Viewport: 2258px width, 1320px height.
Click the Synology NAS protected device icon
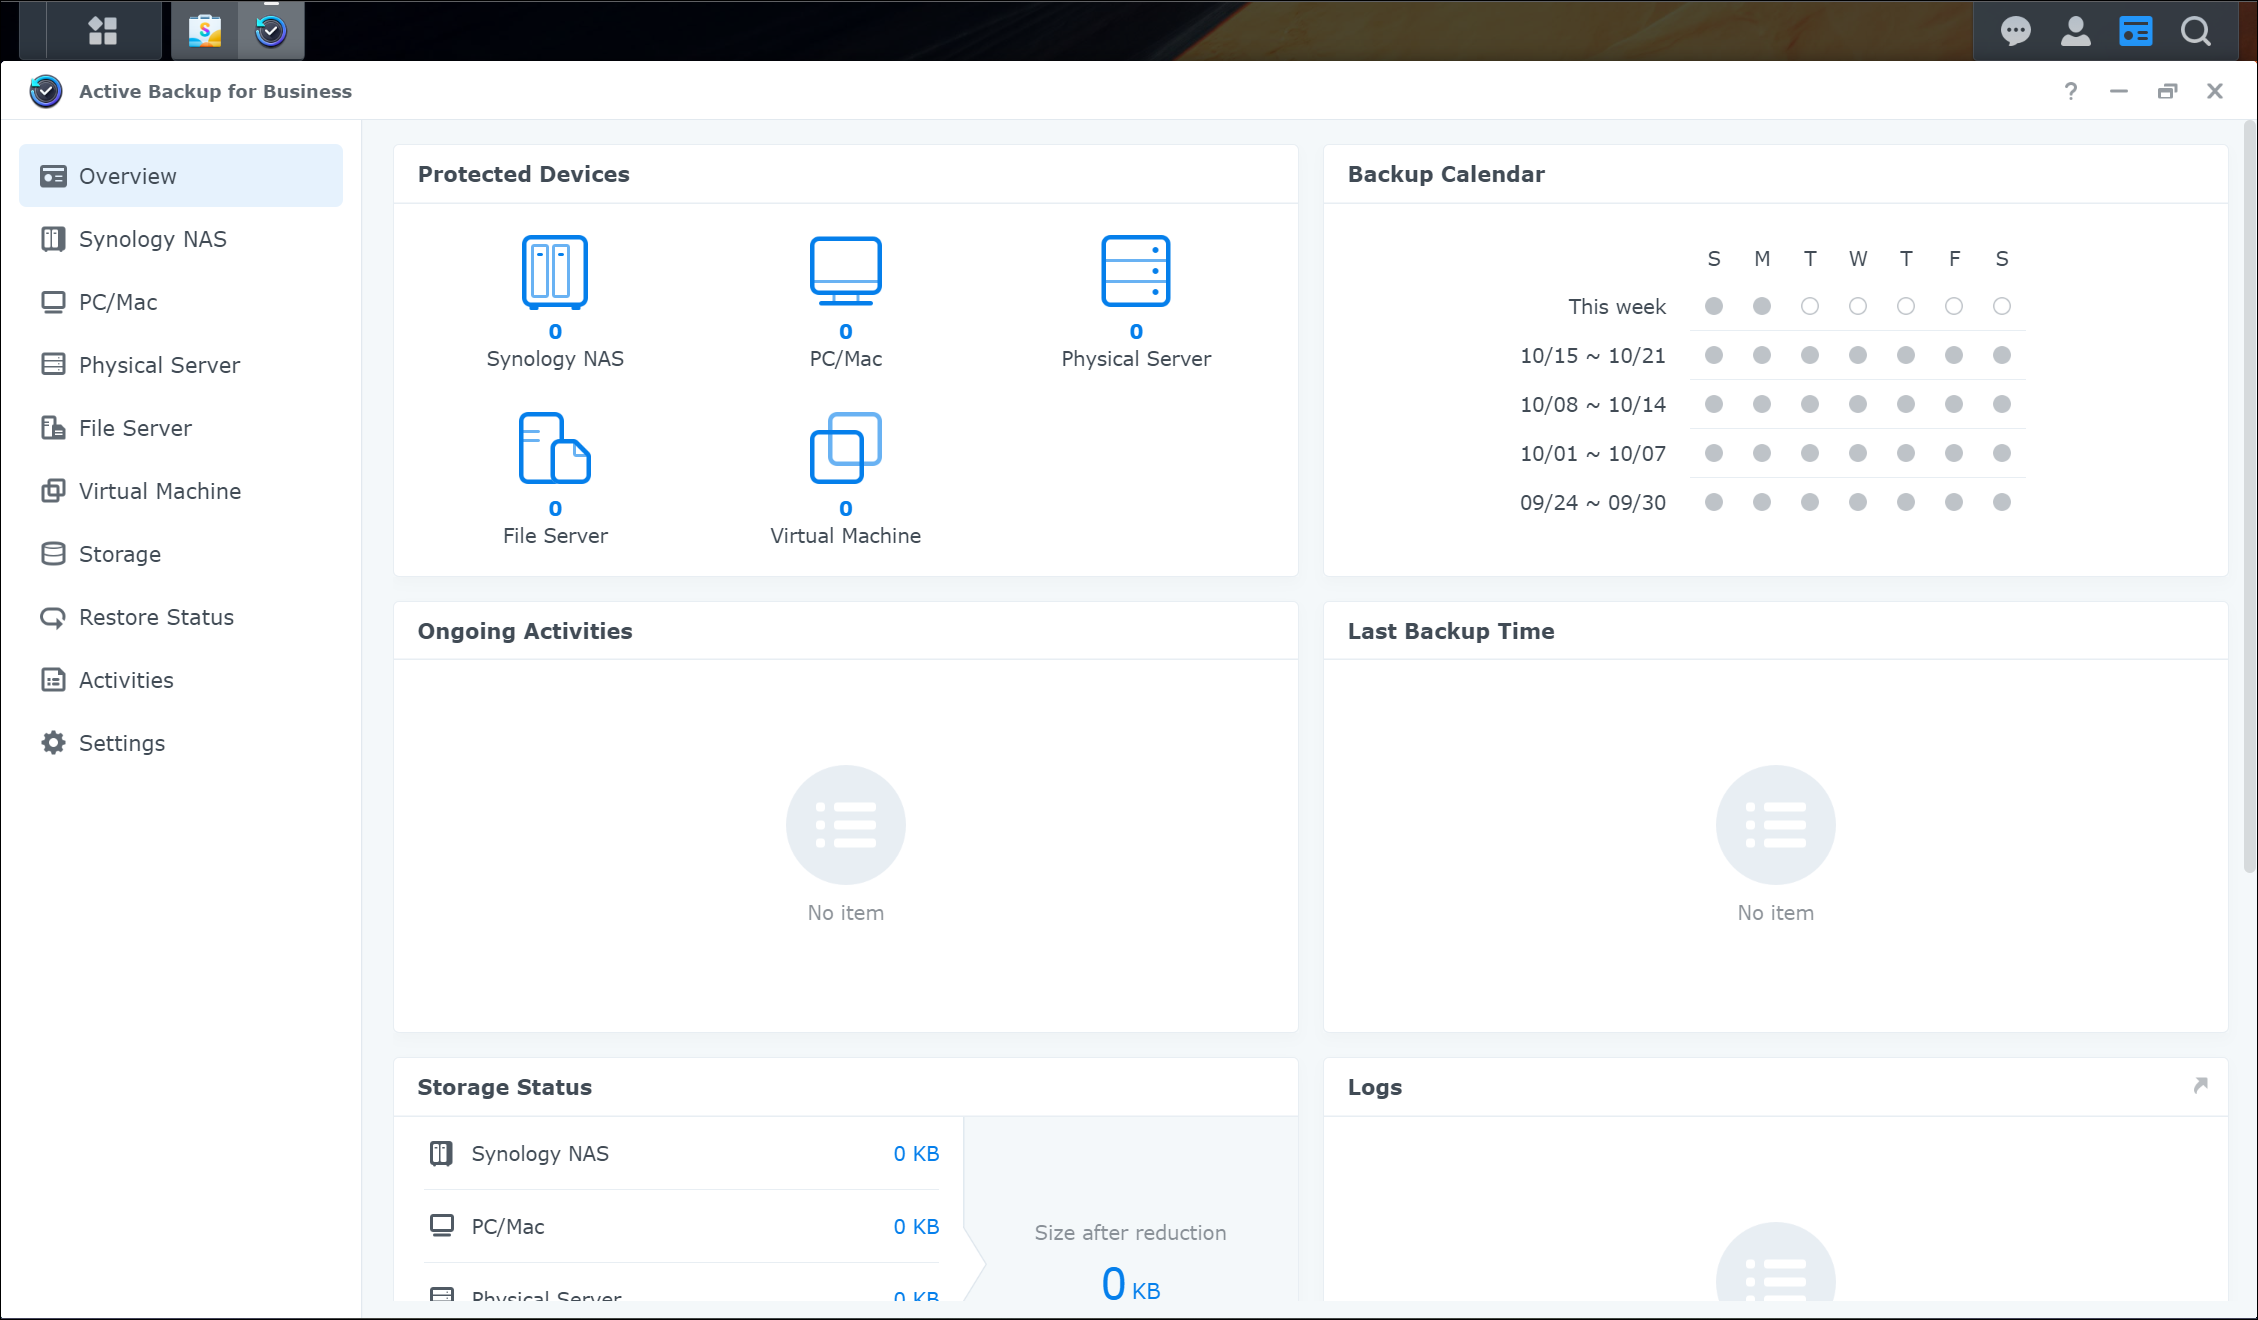tap(554, 272)
